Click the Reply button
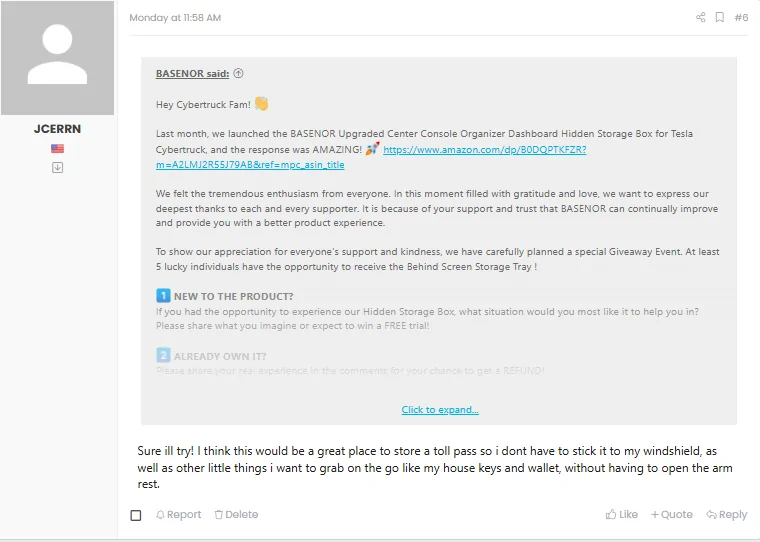760x542 pixels. pos(727,514)
